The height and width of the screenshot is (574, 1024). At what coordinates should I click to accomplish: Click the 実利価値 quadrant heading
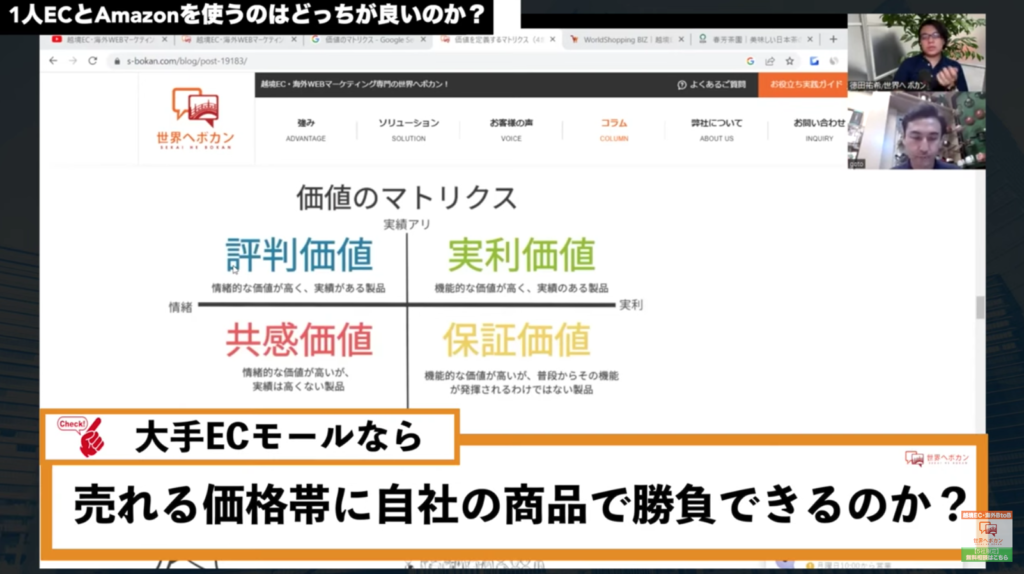pos(521,255)
